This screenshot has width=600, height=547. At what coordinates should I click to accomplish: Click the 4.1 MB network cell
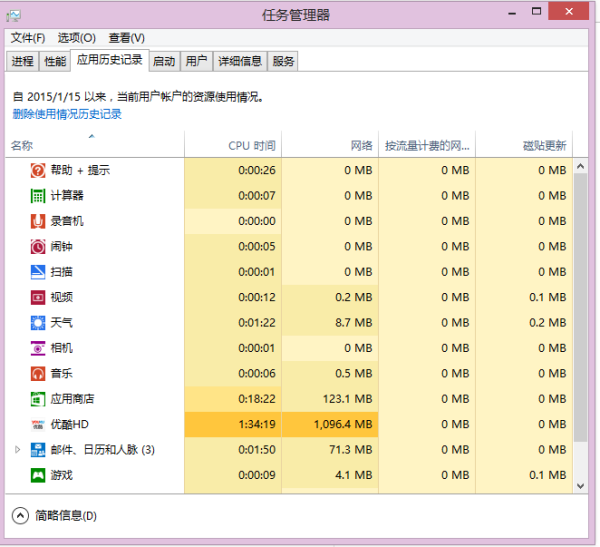(x=330, y=475)
